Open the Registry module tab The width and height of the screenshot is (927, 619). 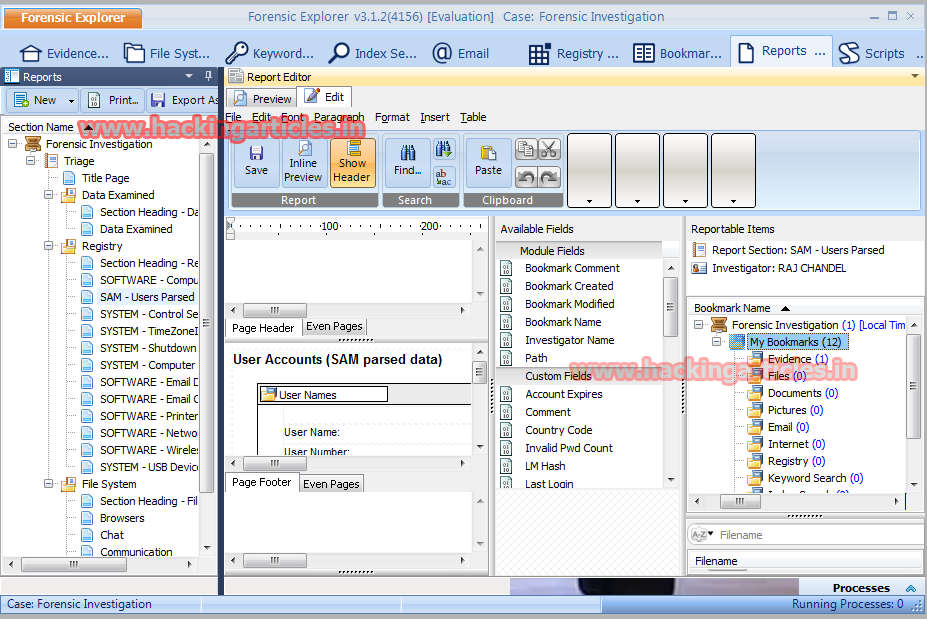pyautogui.click(x=573, y=53)
